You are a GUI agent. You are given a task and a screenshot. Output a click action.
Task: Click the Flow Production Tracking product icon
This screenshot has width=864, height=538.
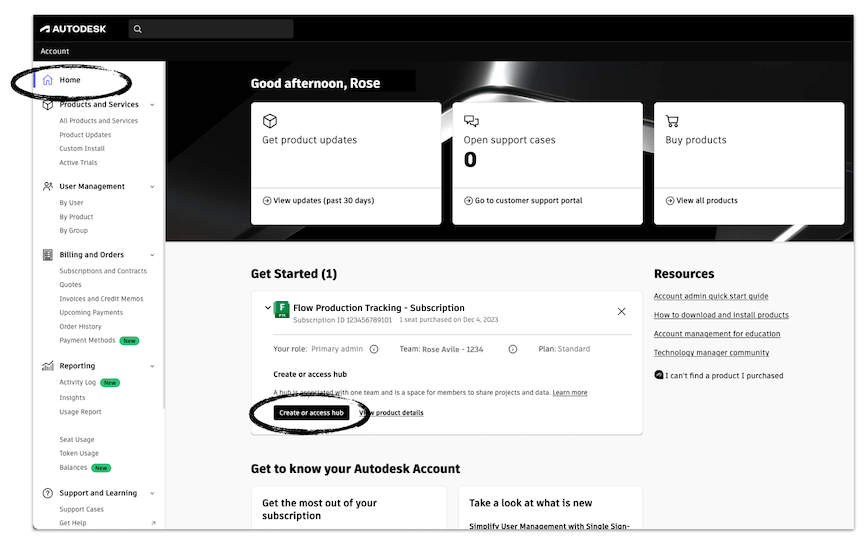click(x=282, y=309)
